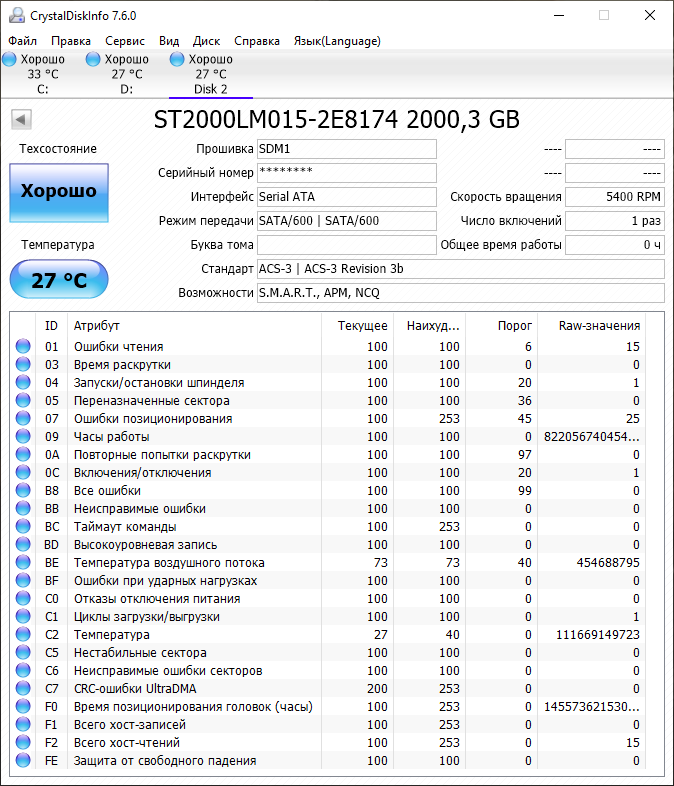Viewport: 674px width, 786px height.
Task: Click status circle of Повторные попытки раскрутки row
Action: coord(23,455)
